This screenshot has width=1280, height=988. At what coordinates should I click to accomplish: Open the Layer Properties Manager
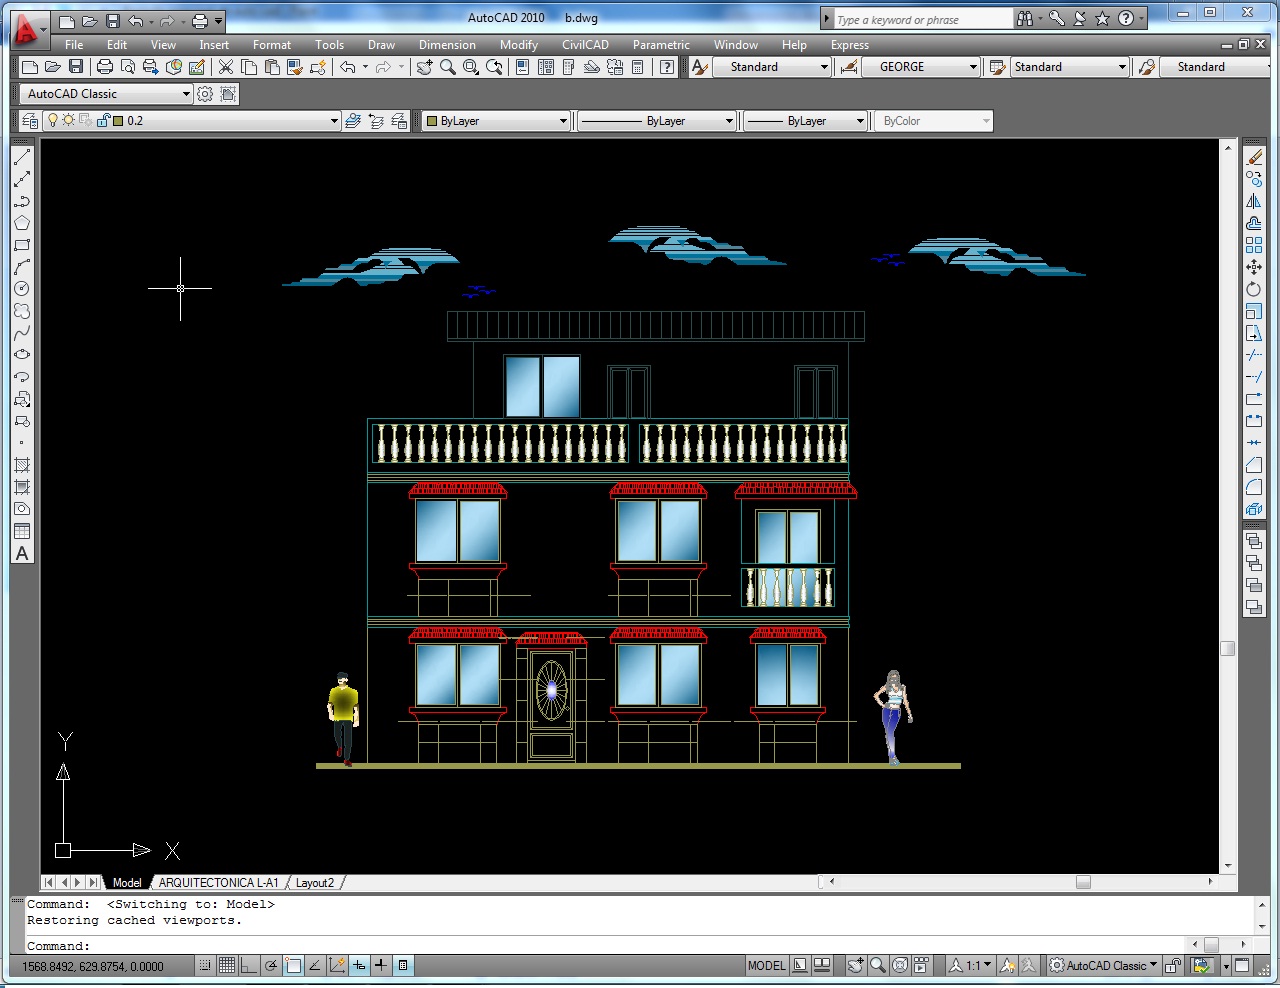[x=30, y=121]
